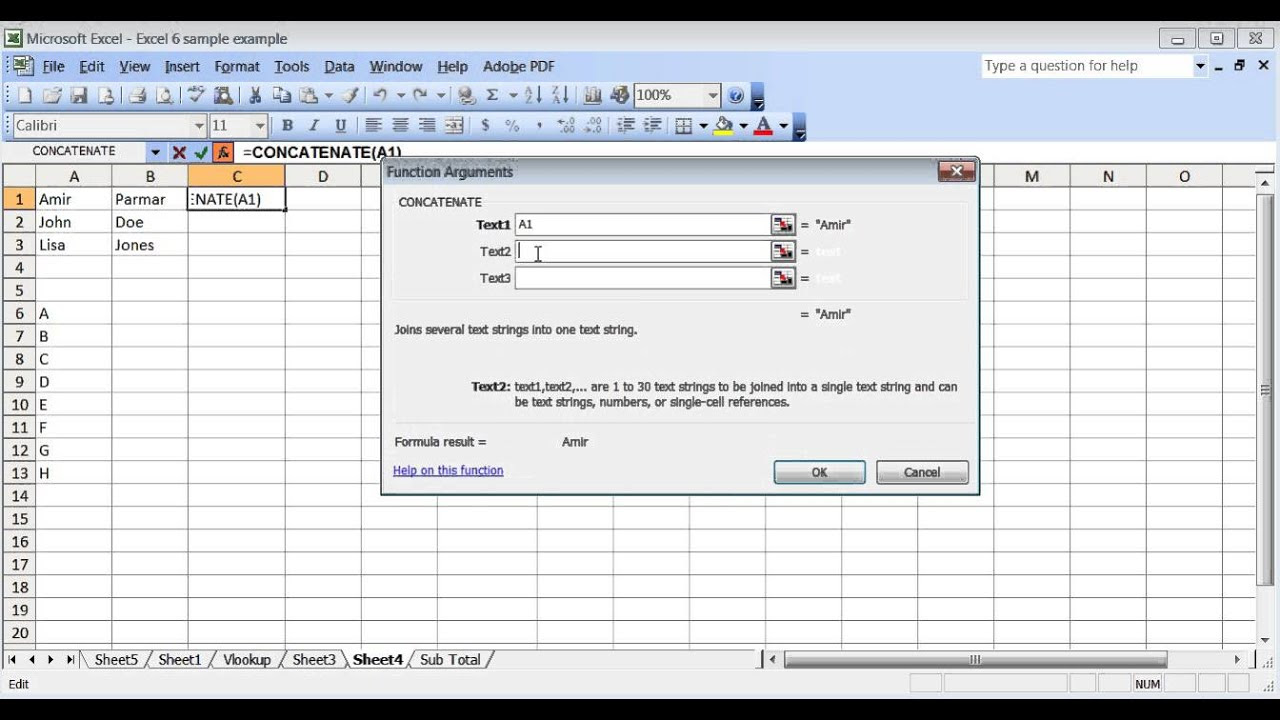The height and width of the screenshot is (720, 1280).
Task: Click the Open file icon
Action: [52, 96]
